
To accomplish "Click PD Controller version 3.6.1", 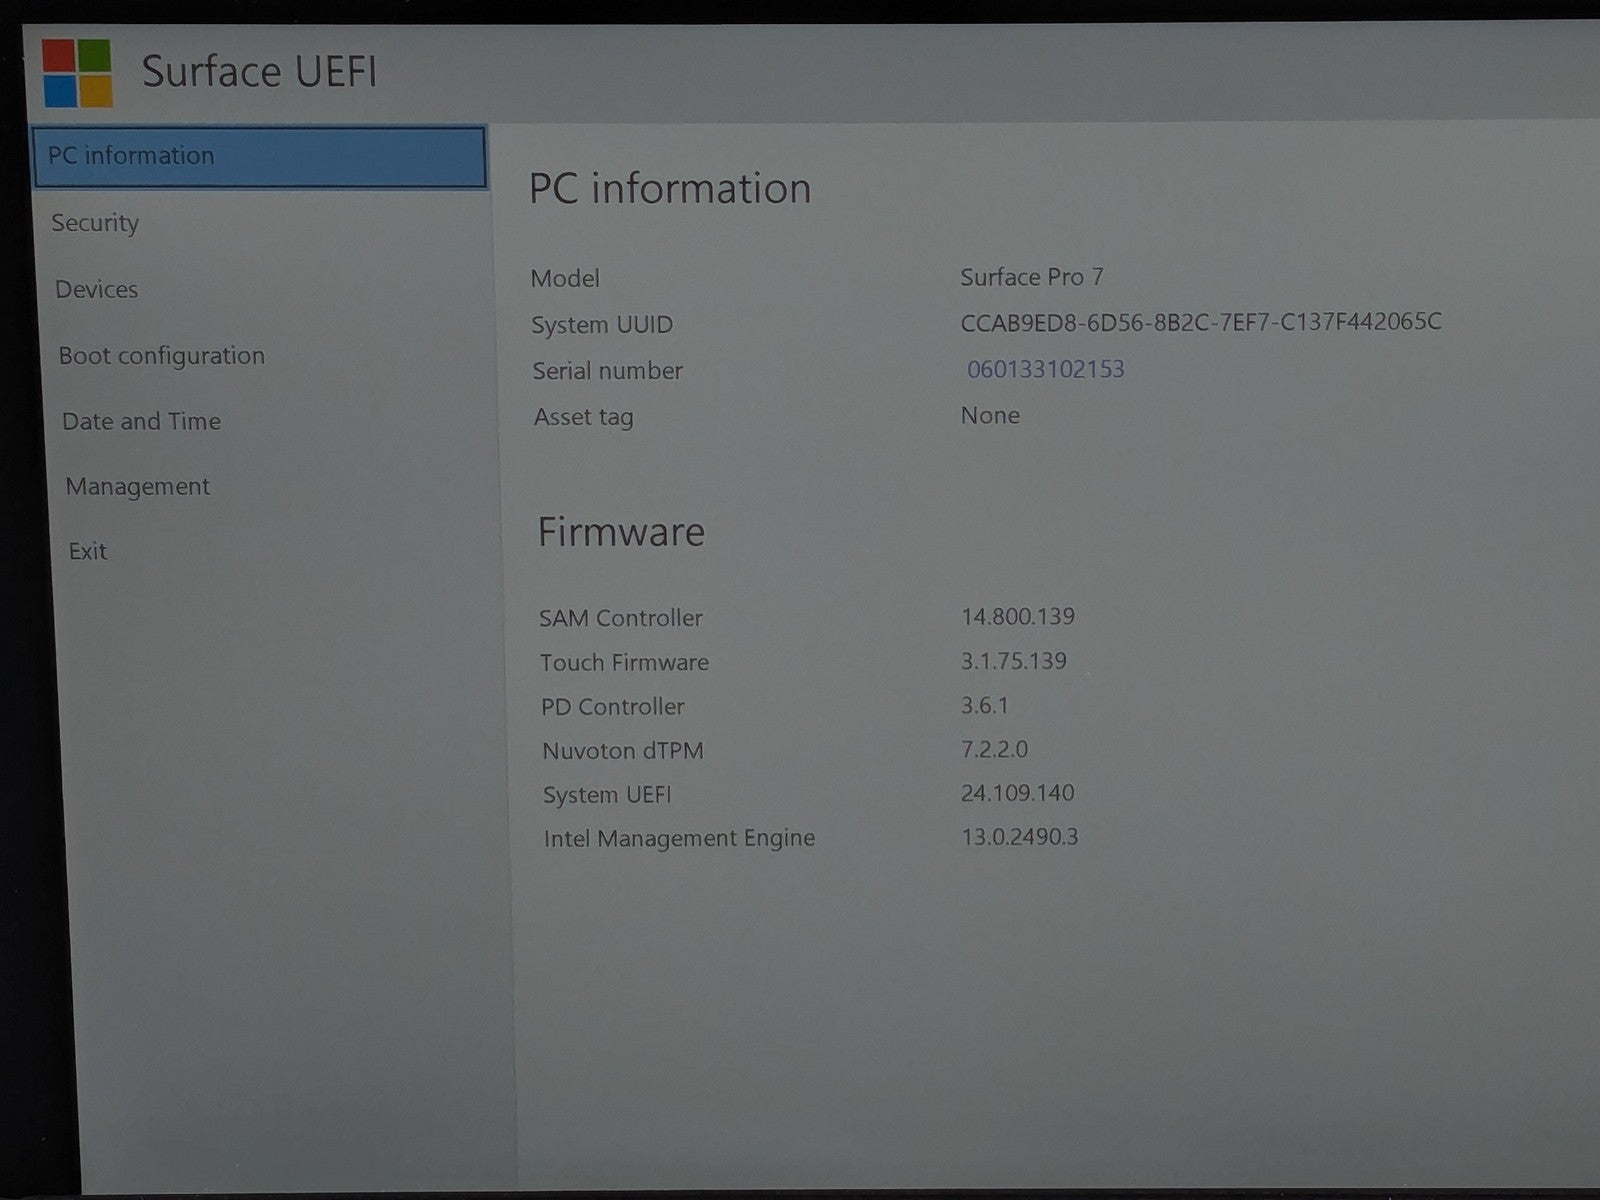I will [985, 705].
